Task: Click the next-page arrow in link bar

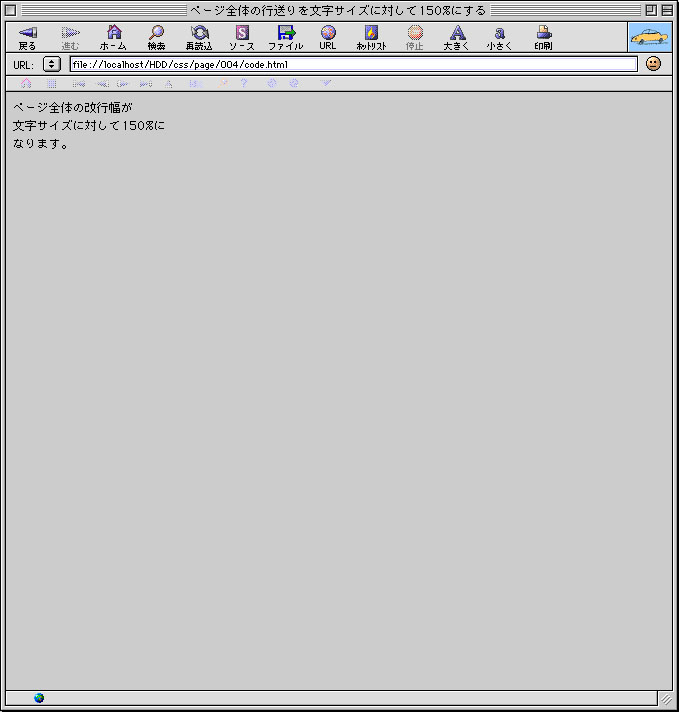Action: pos(123,84)
